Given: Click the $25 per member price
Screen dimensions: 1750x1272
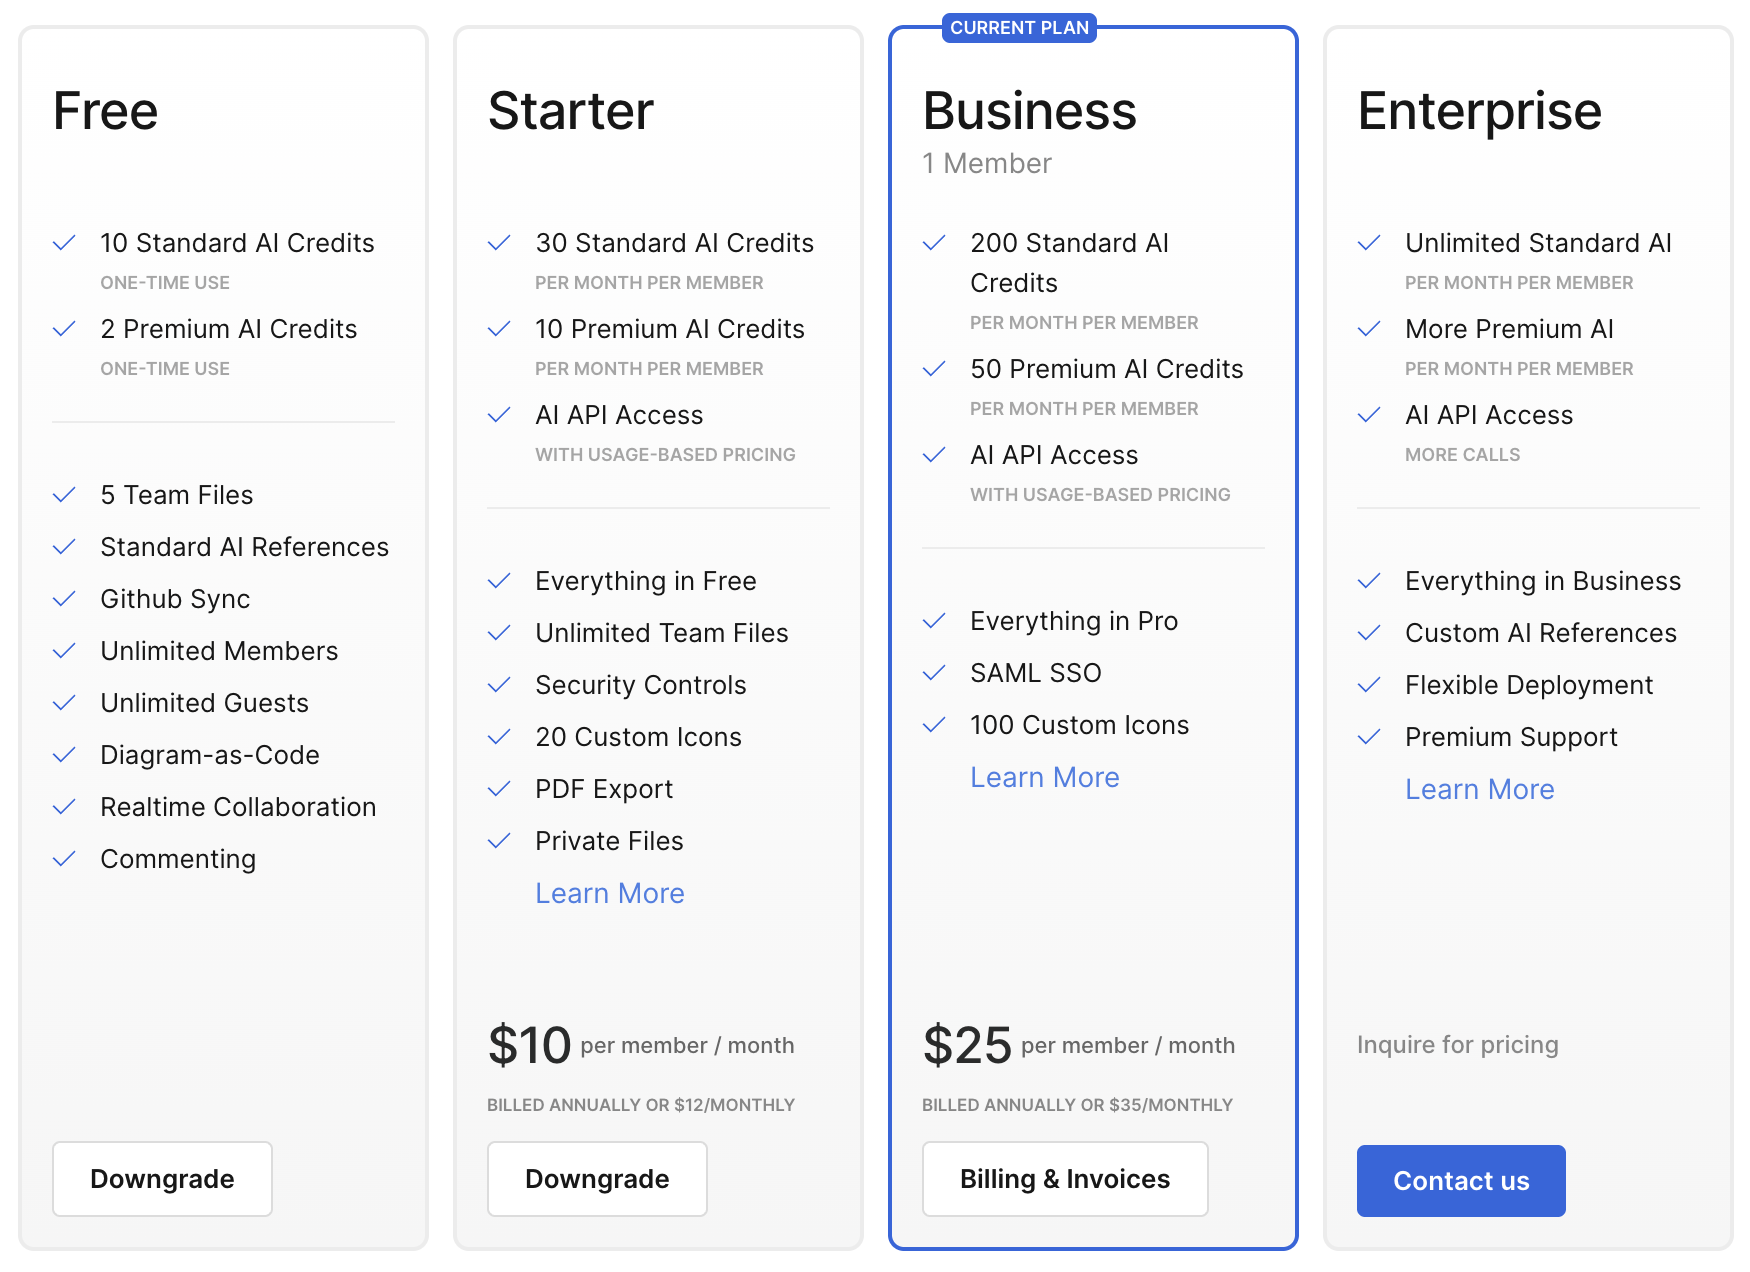Looking at the screenshot, I should [x=967, y=1045].
